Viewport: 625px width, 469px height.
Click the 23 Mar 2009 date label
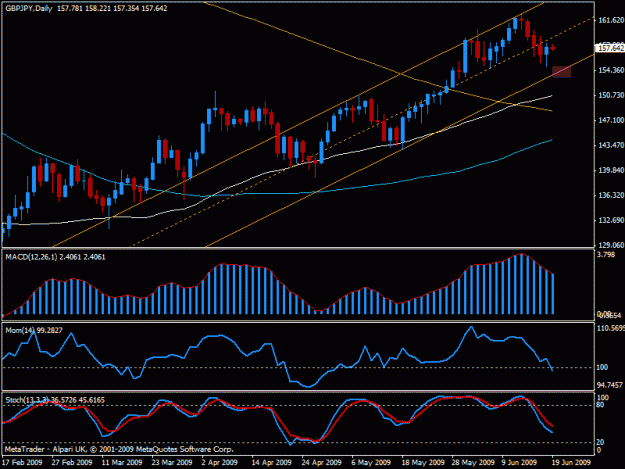pos(172,463)
